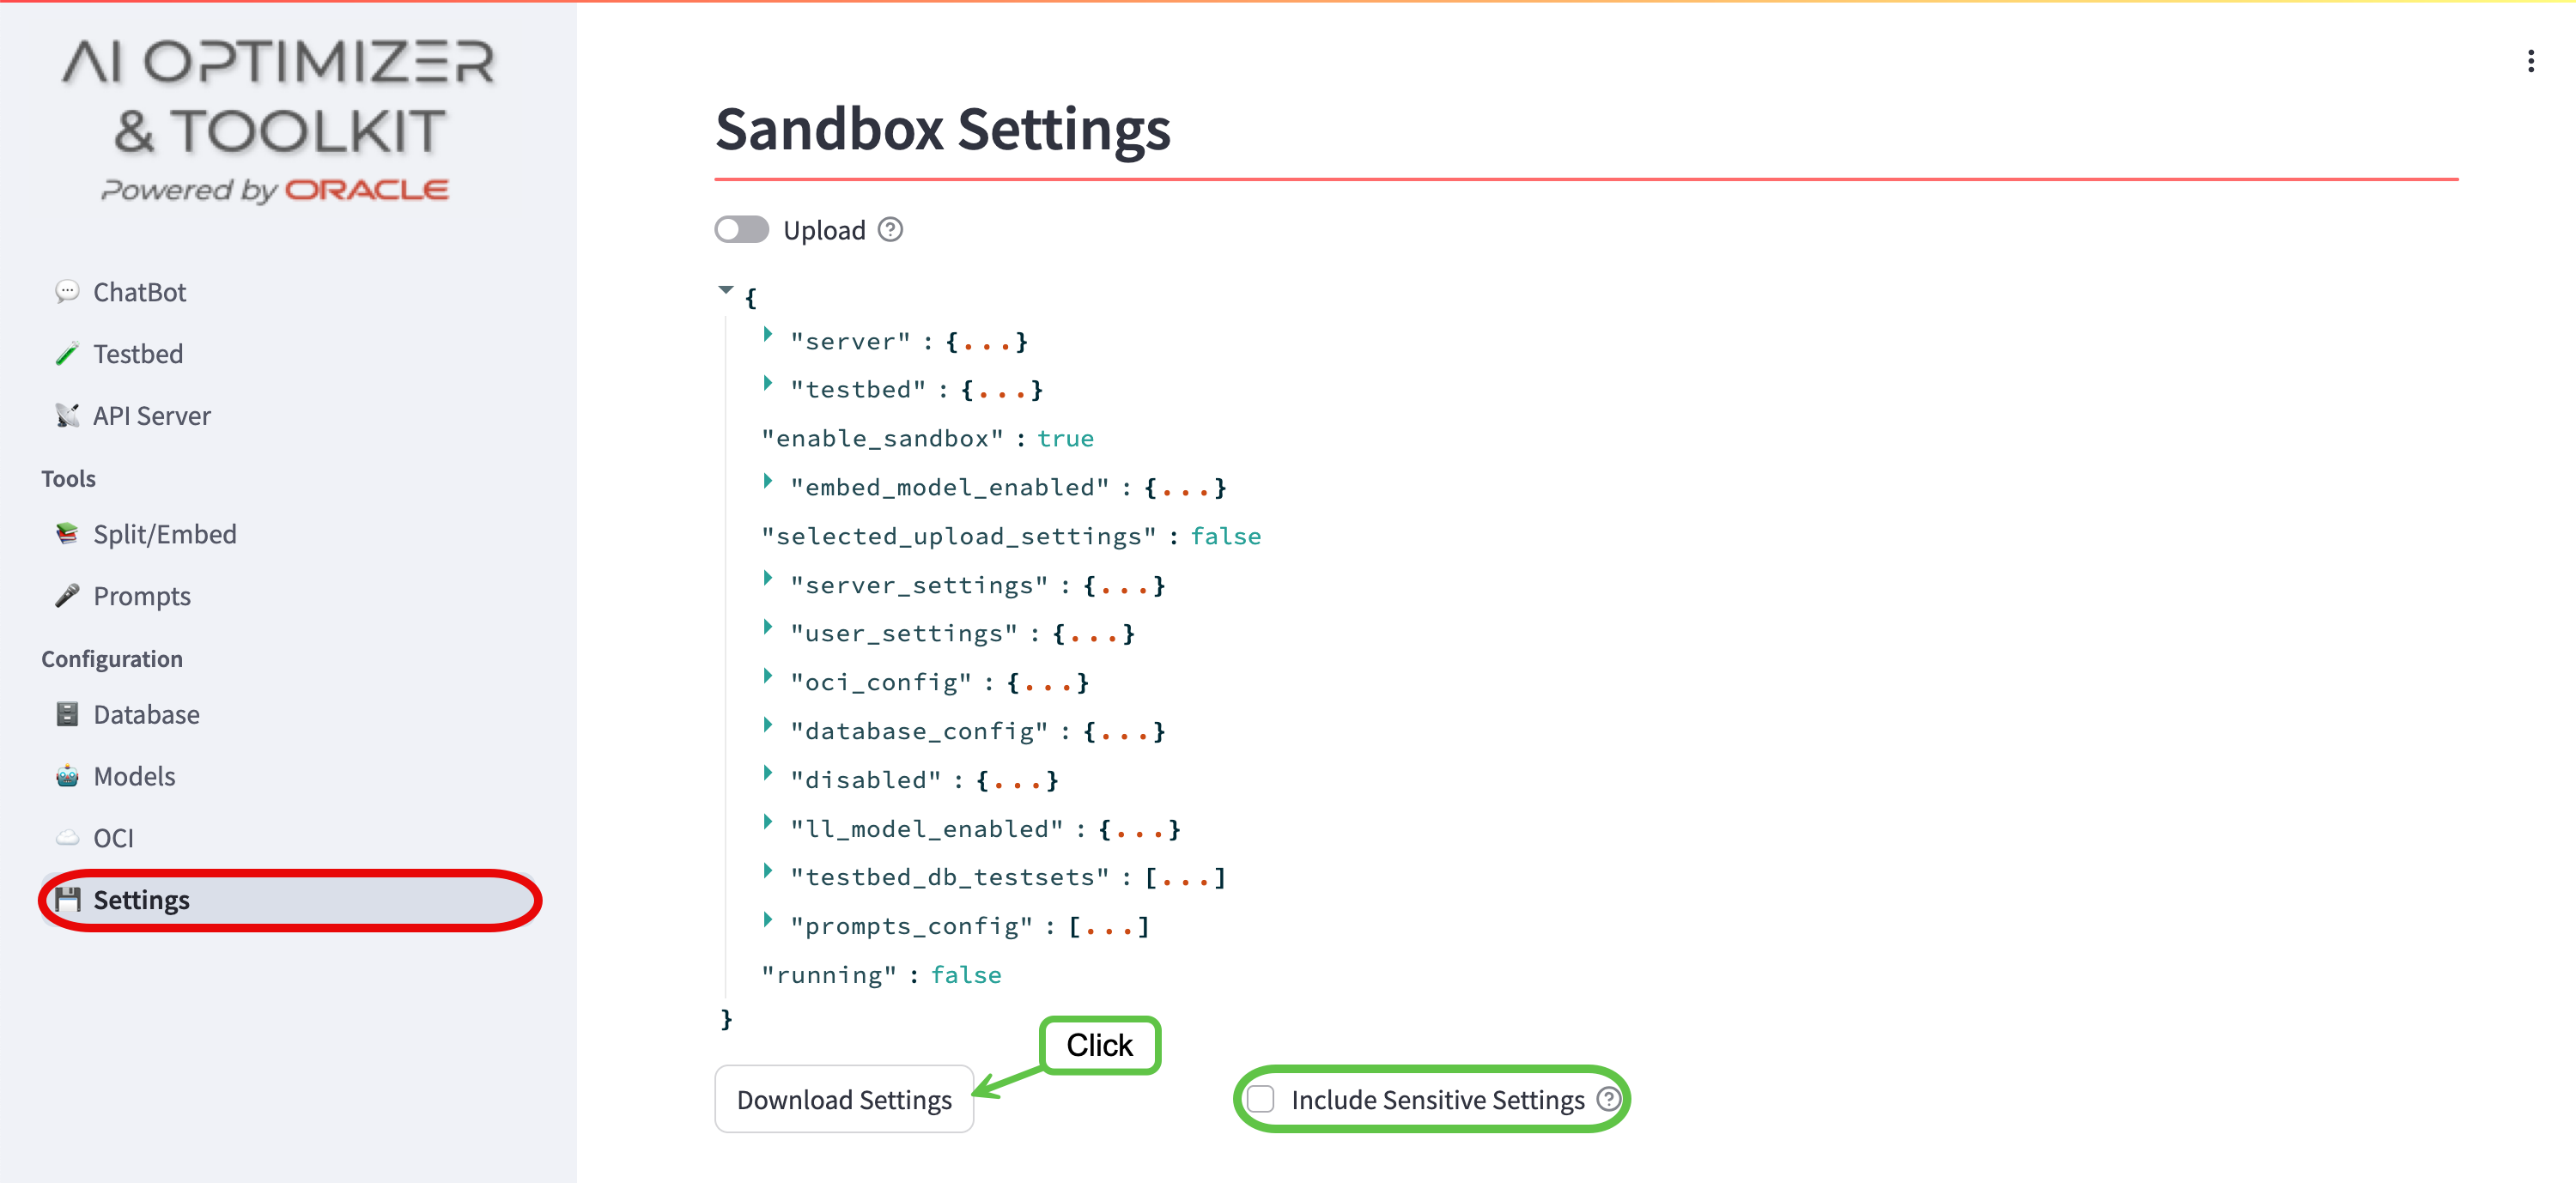Click the Models robot icon
2576x1183 pixels.
point(67,776)
